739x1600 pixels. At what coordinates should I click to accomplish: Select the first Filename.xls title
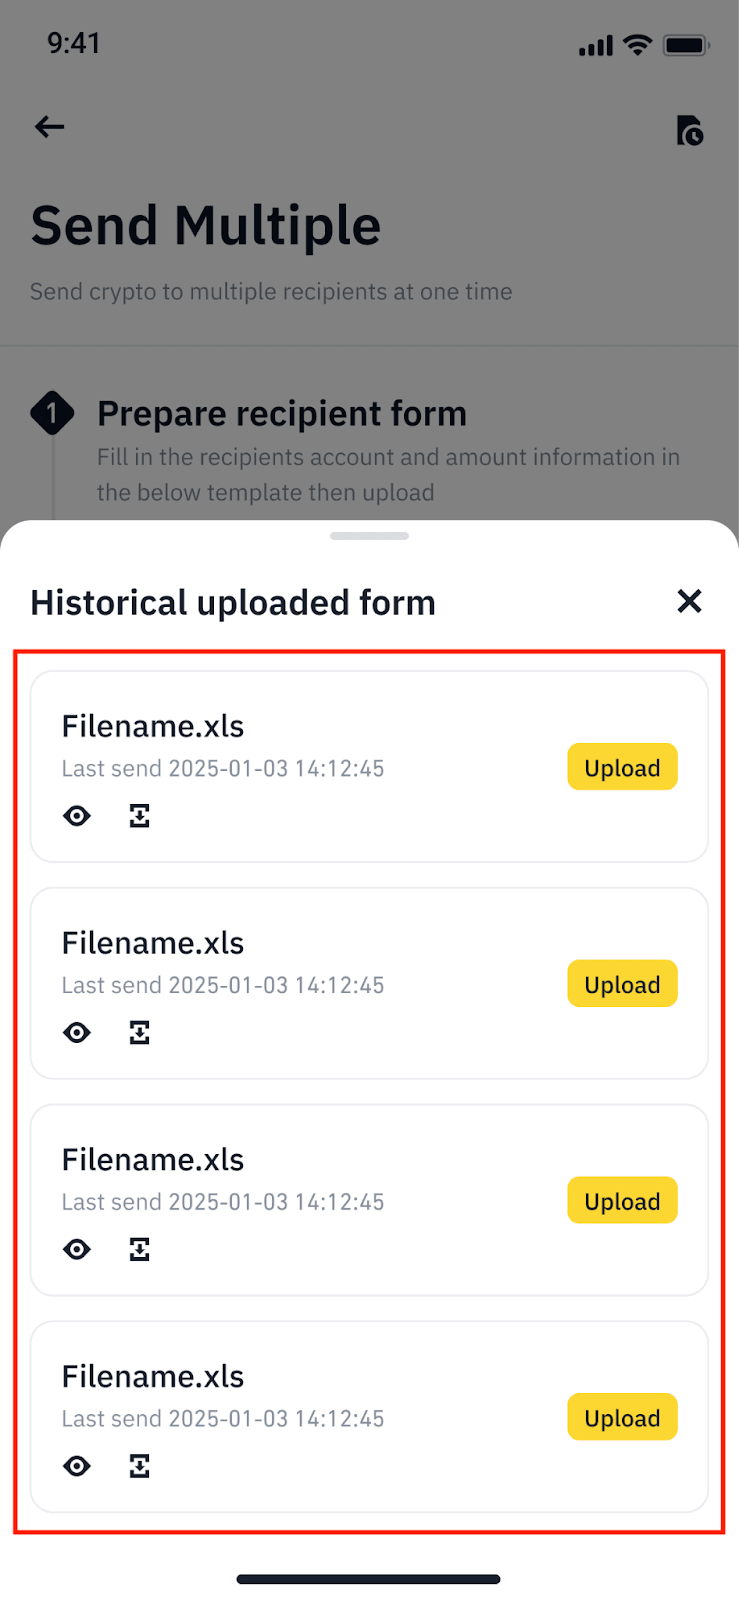pyautogui.click(x=153, y=726)
